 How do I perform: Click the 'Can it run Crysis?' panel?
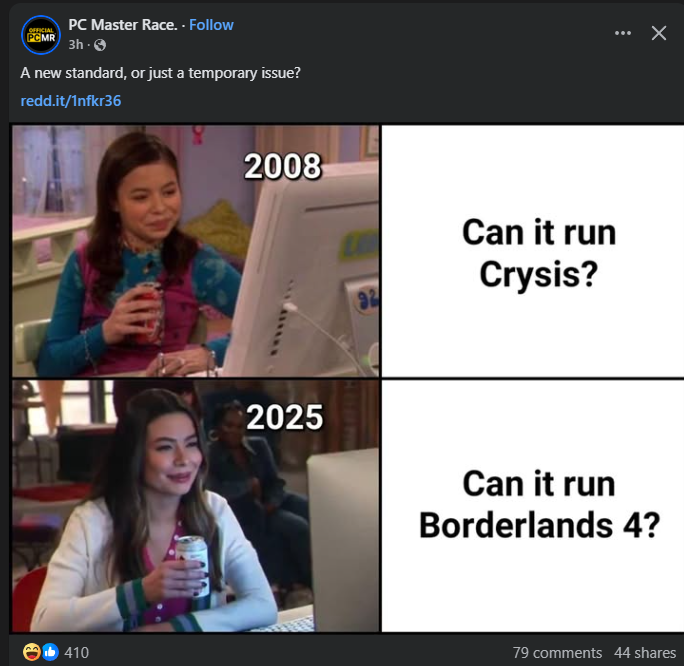click(533, 251)
